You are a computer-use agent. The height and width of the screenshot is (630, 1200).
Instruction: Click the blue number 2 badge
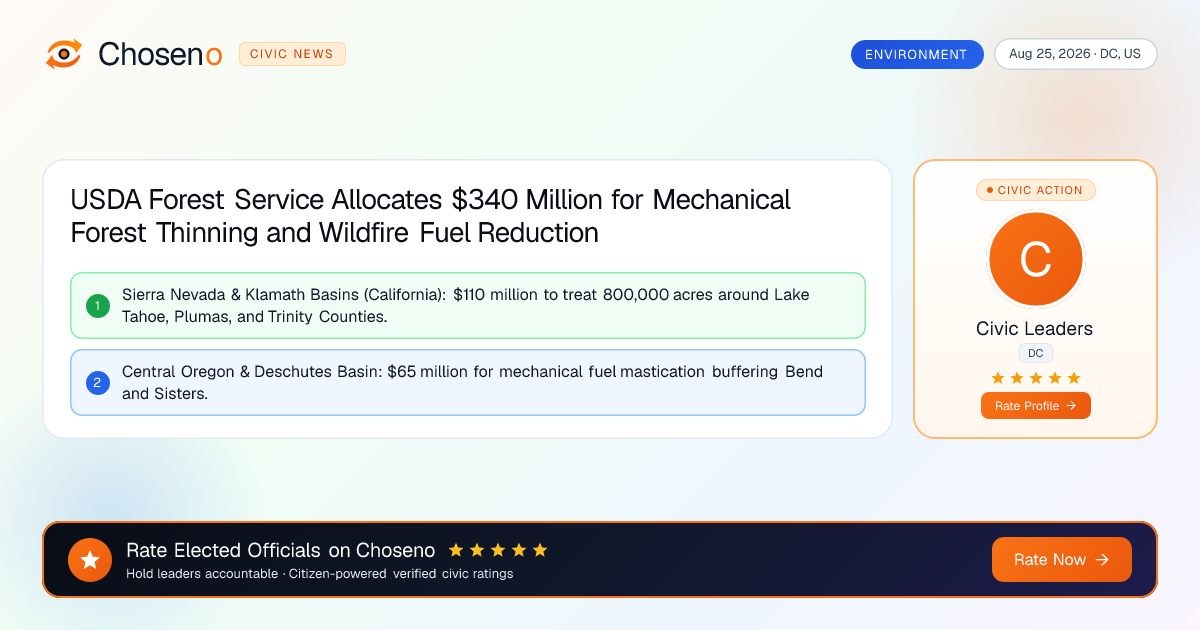click(x=98, y=382)
